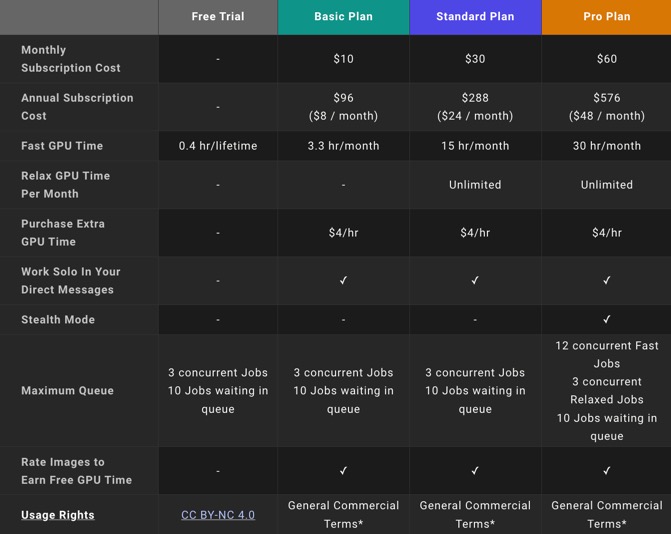Click the CC BY-NC 4.0 link
Screen dimensions: 671x534
tap(218, 515)
